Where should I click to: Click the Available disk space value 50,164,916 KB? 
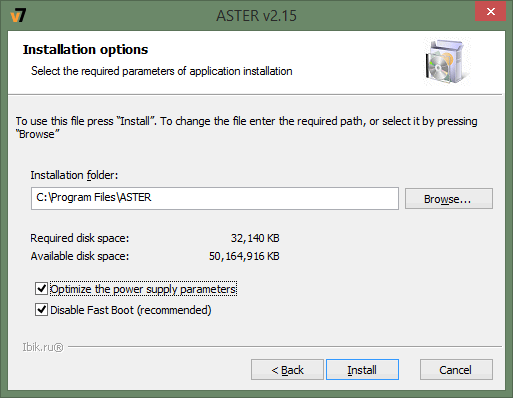[x=244, y=256]
